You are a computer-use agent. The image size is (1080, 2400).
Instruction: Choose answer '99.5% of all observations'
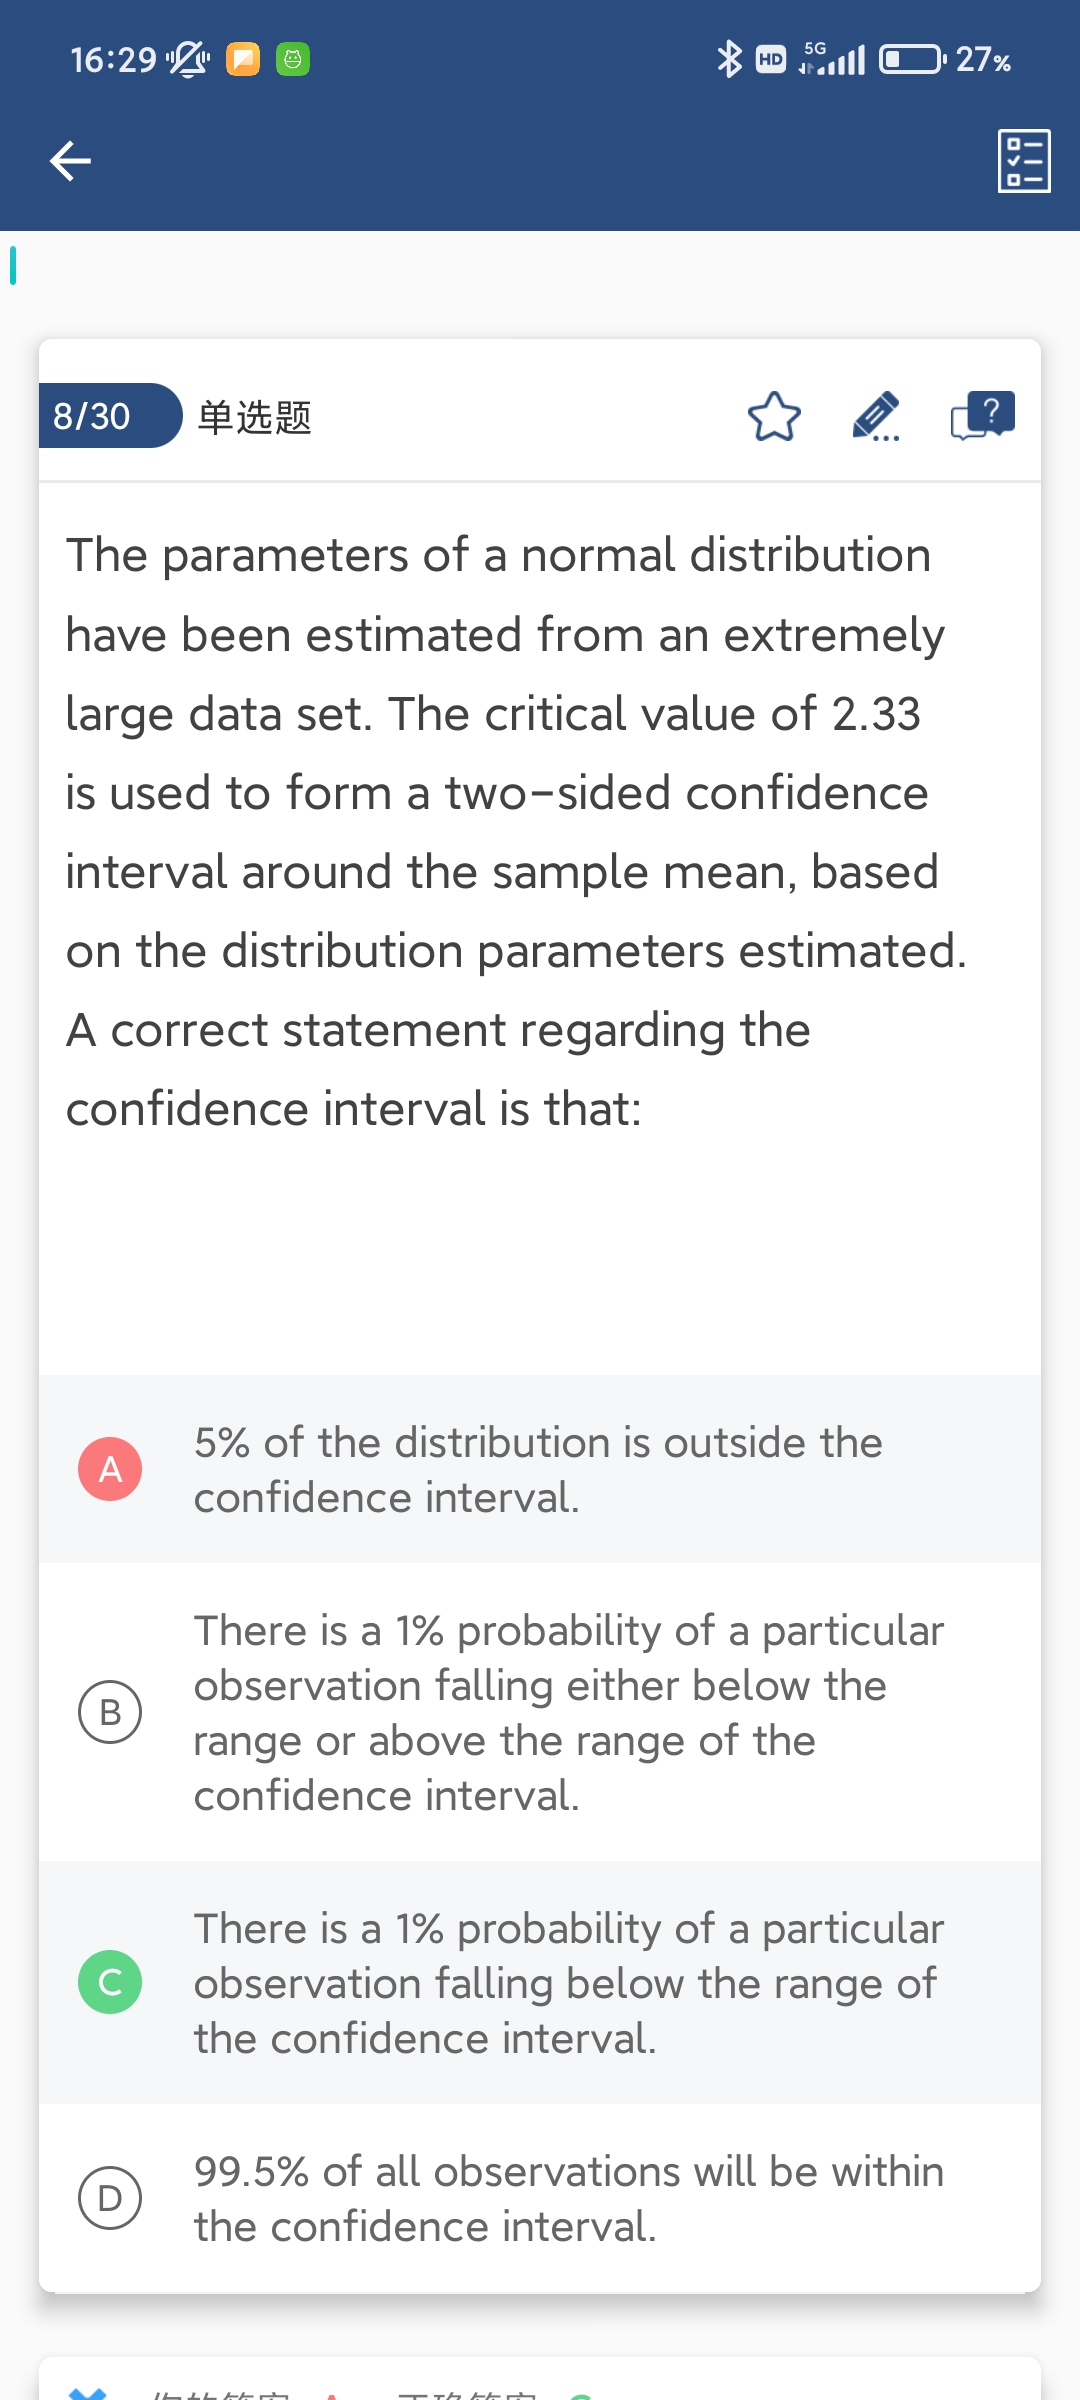(x=568, y=2199)
